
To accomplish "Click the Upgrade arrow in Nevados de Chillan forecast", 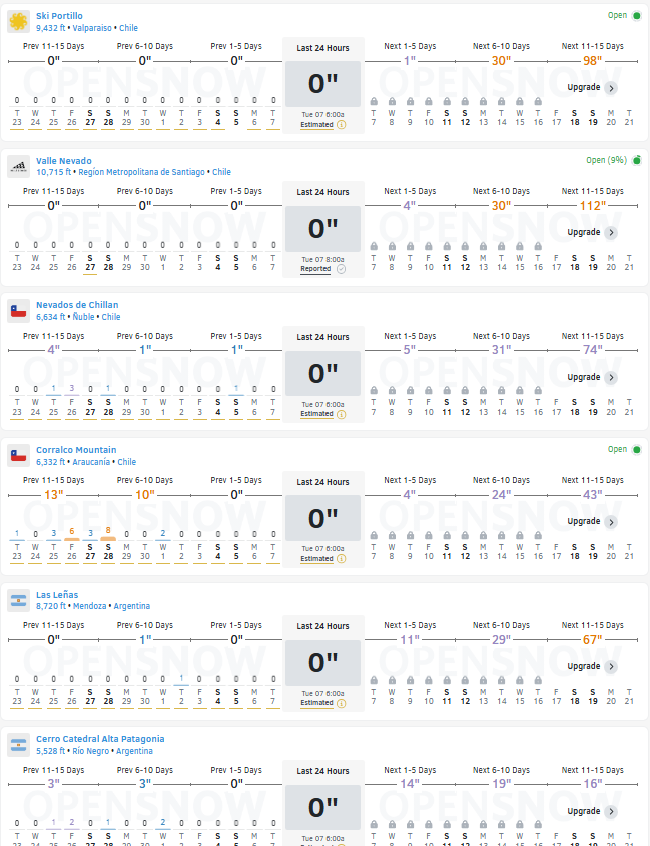I will pyautogui.click(x=611, y=378).
